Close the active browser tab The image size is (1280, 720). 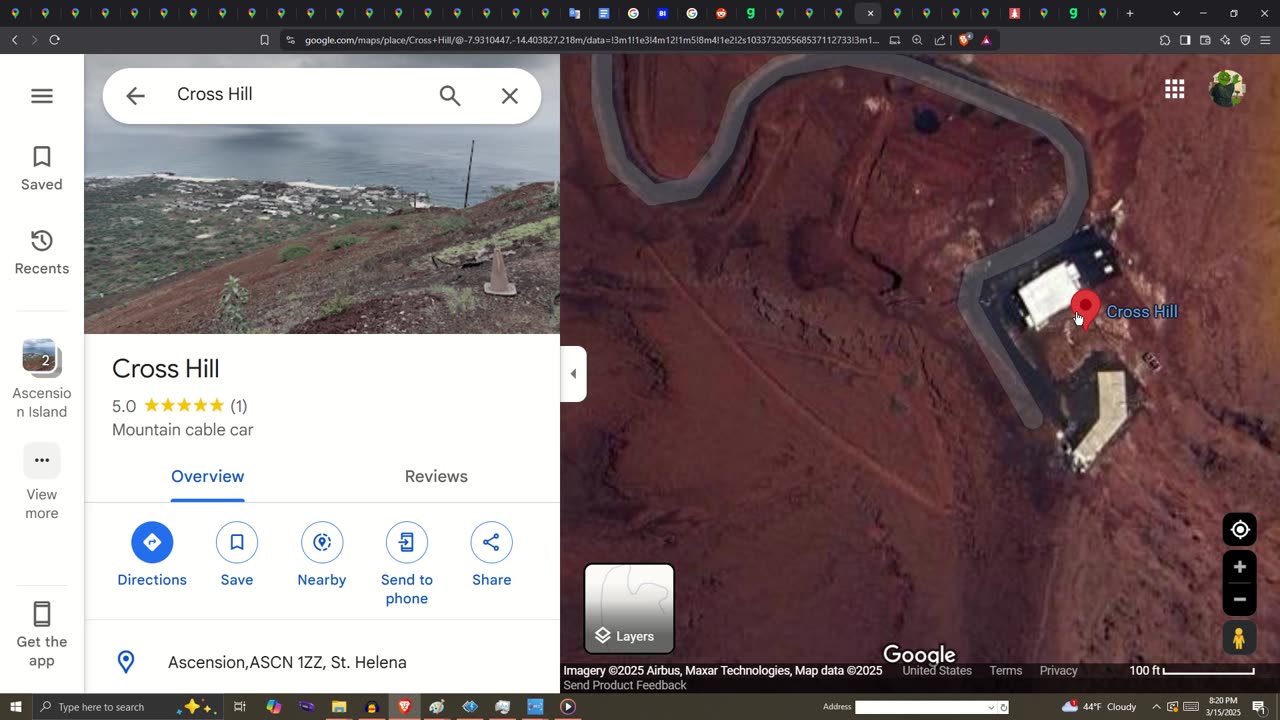870,13
